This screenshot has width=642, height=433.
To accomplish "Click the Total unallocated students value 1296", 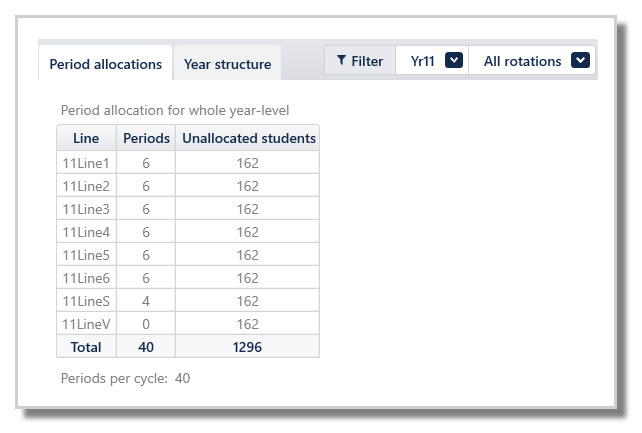I will 248,347.
